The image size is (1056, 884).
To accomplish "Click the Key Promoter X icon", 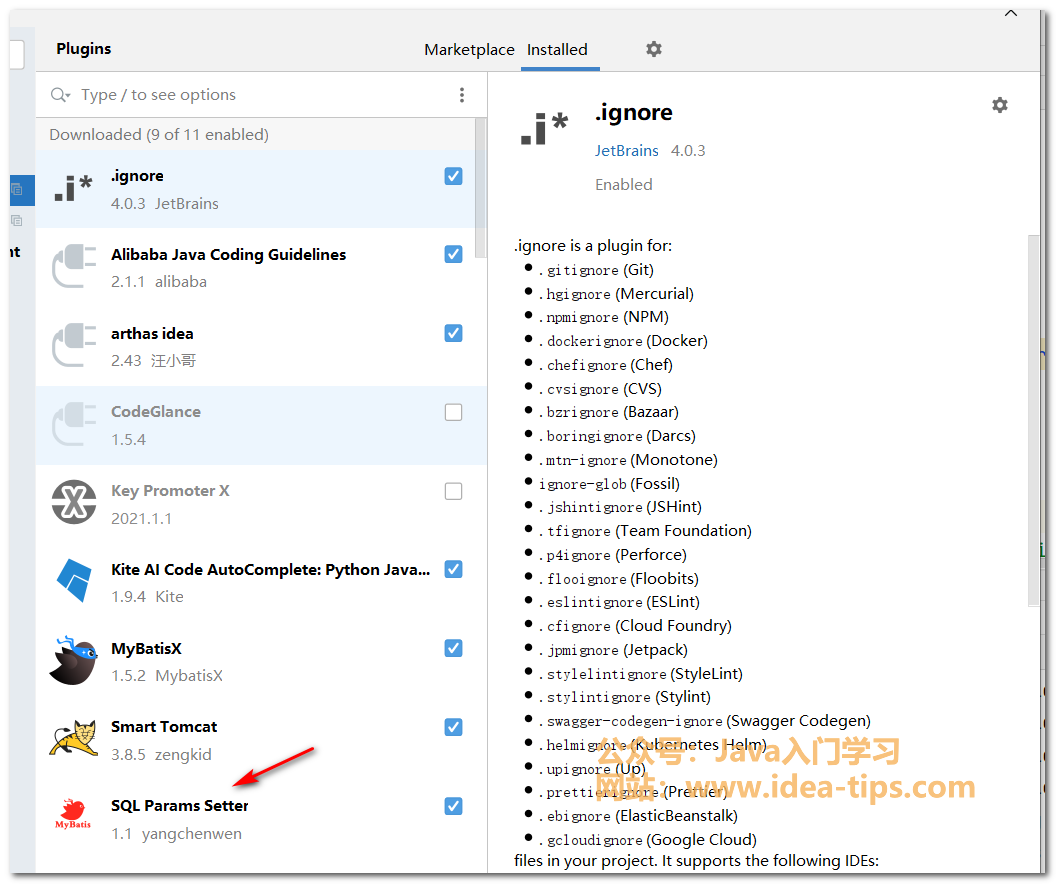I will coord(74,502).
